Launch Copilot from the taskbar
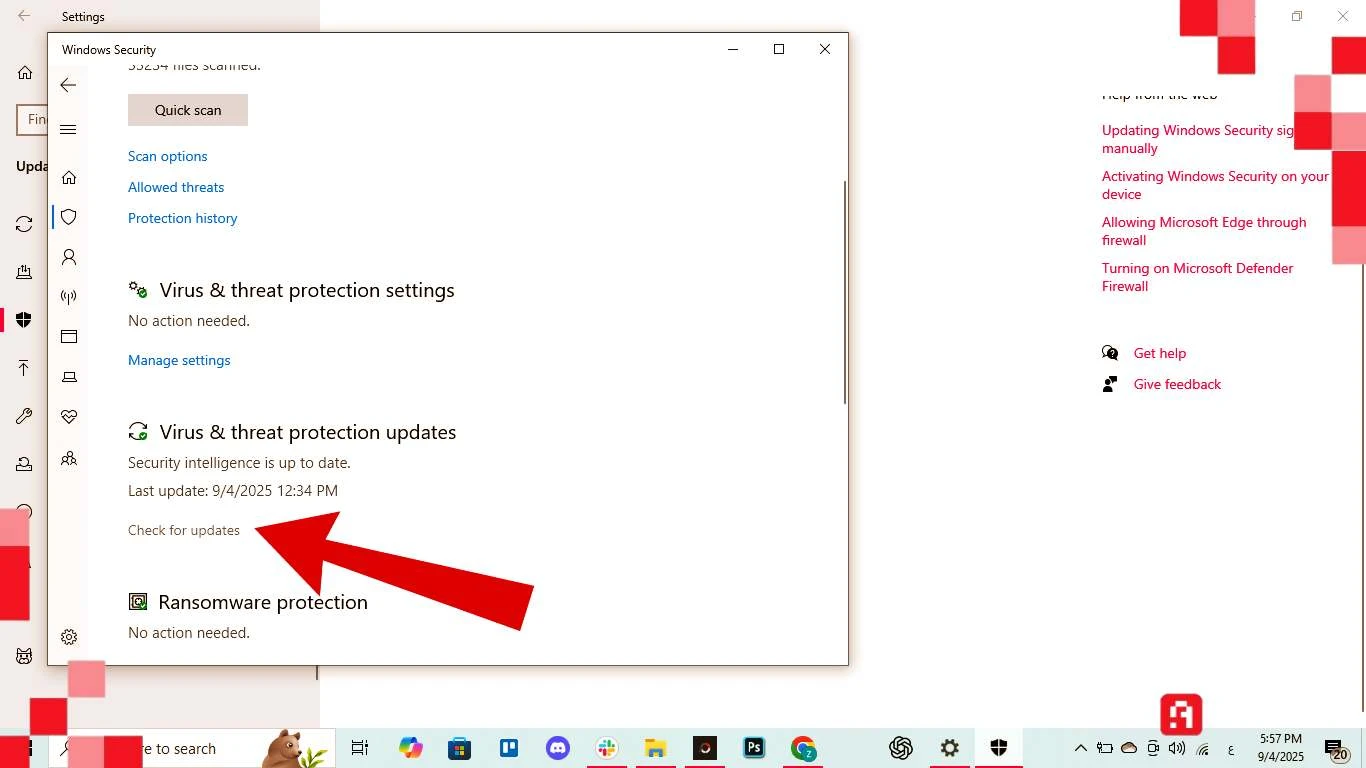 [x=410, y=748]
